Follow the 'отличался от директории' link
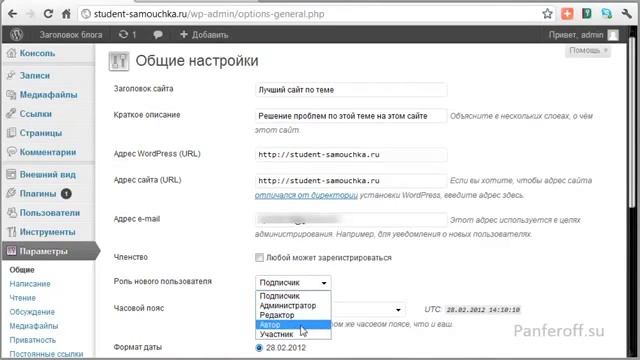 coord(306,195)
